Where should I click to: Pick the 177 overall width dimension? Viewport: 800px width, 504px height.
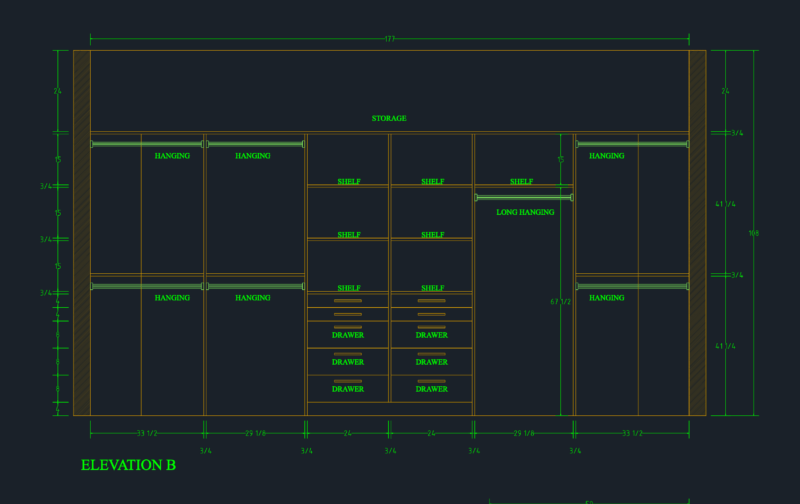[390, 39]
